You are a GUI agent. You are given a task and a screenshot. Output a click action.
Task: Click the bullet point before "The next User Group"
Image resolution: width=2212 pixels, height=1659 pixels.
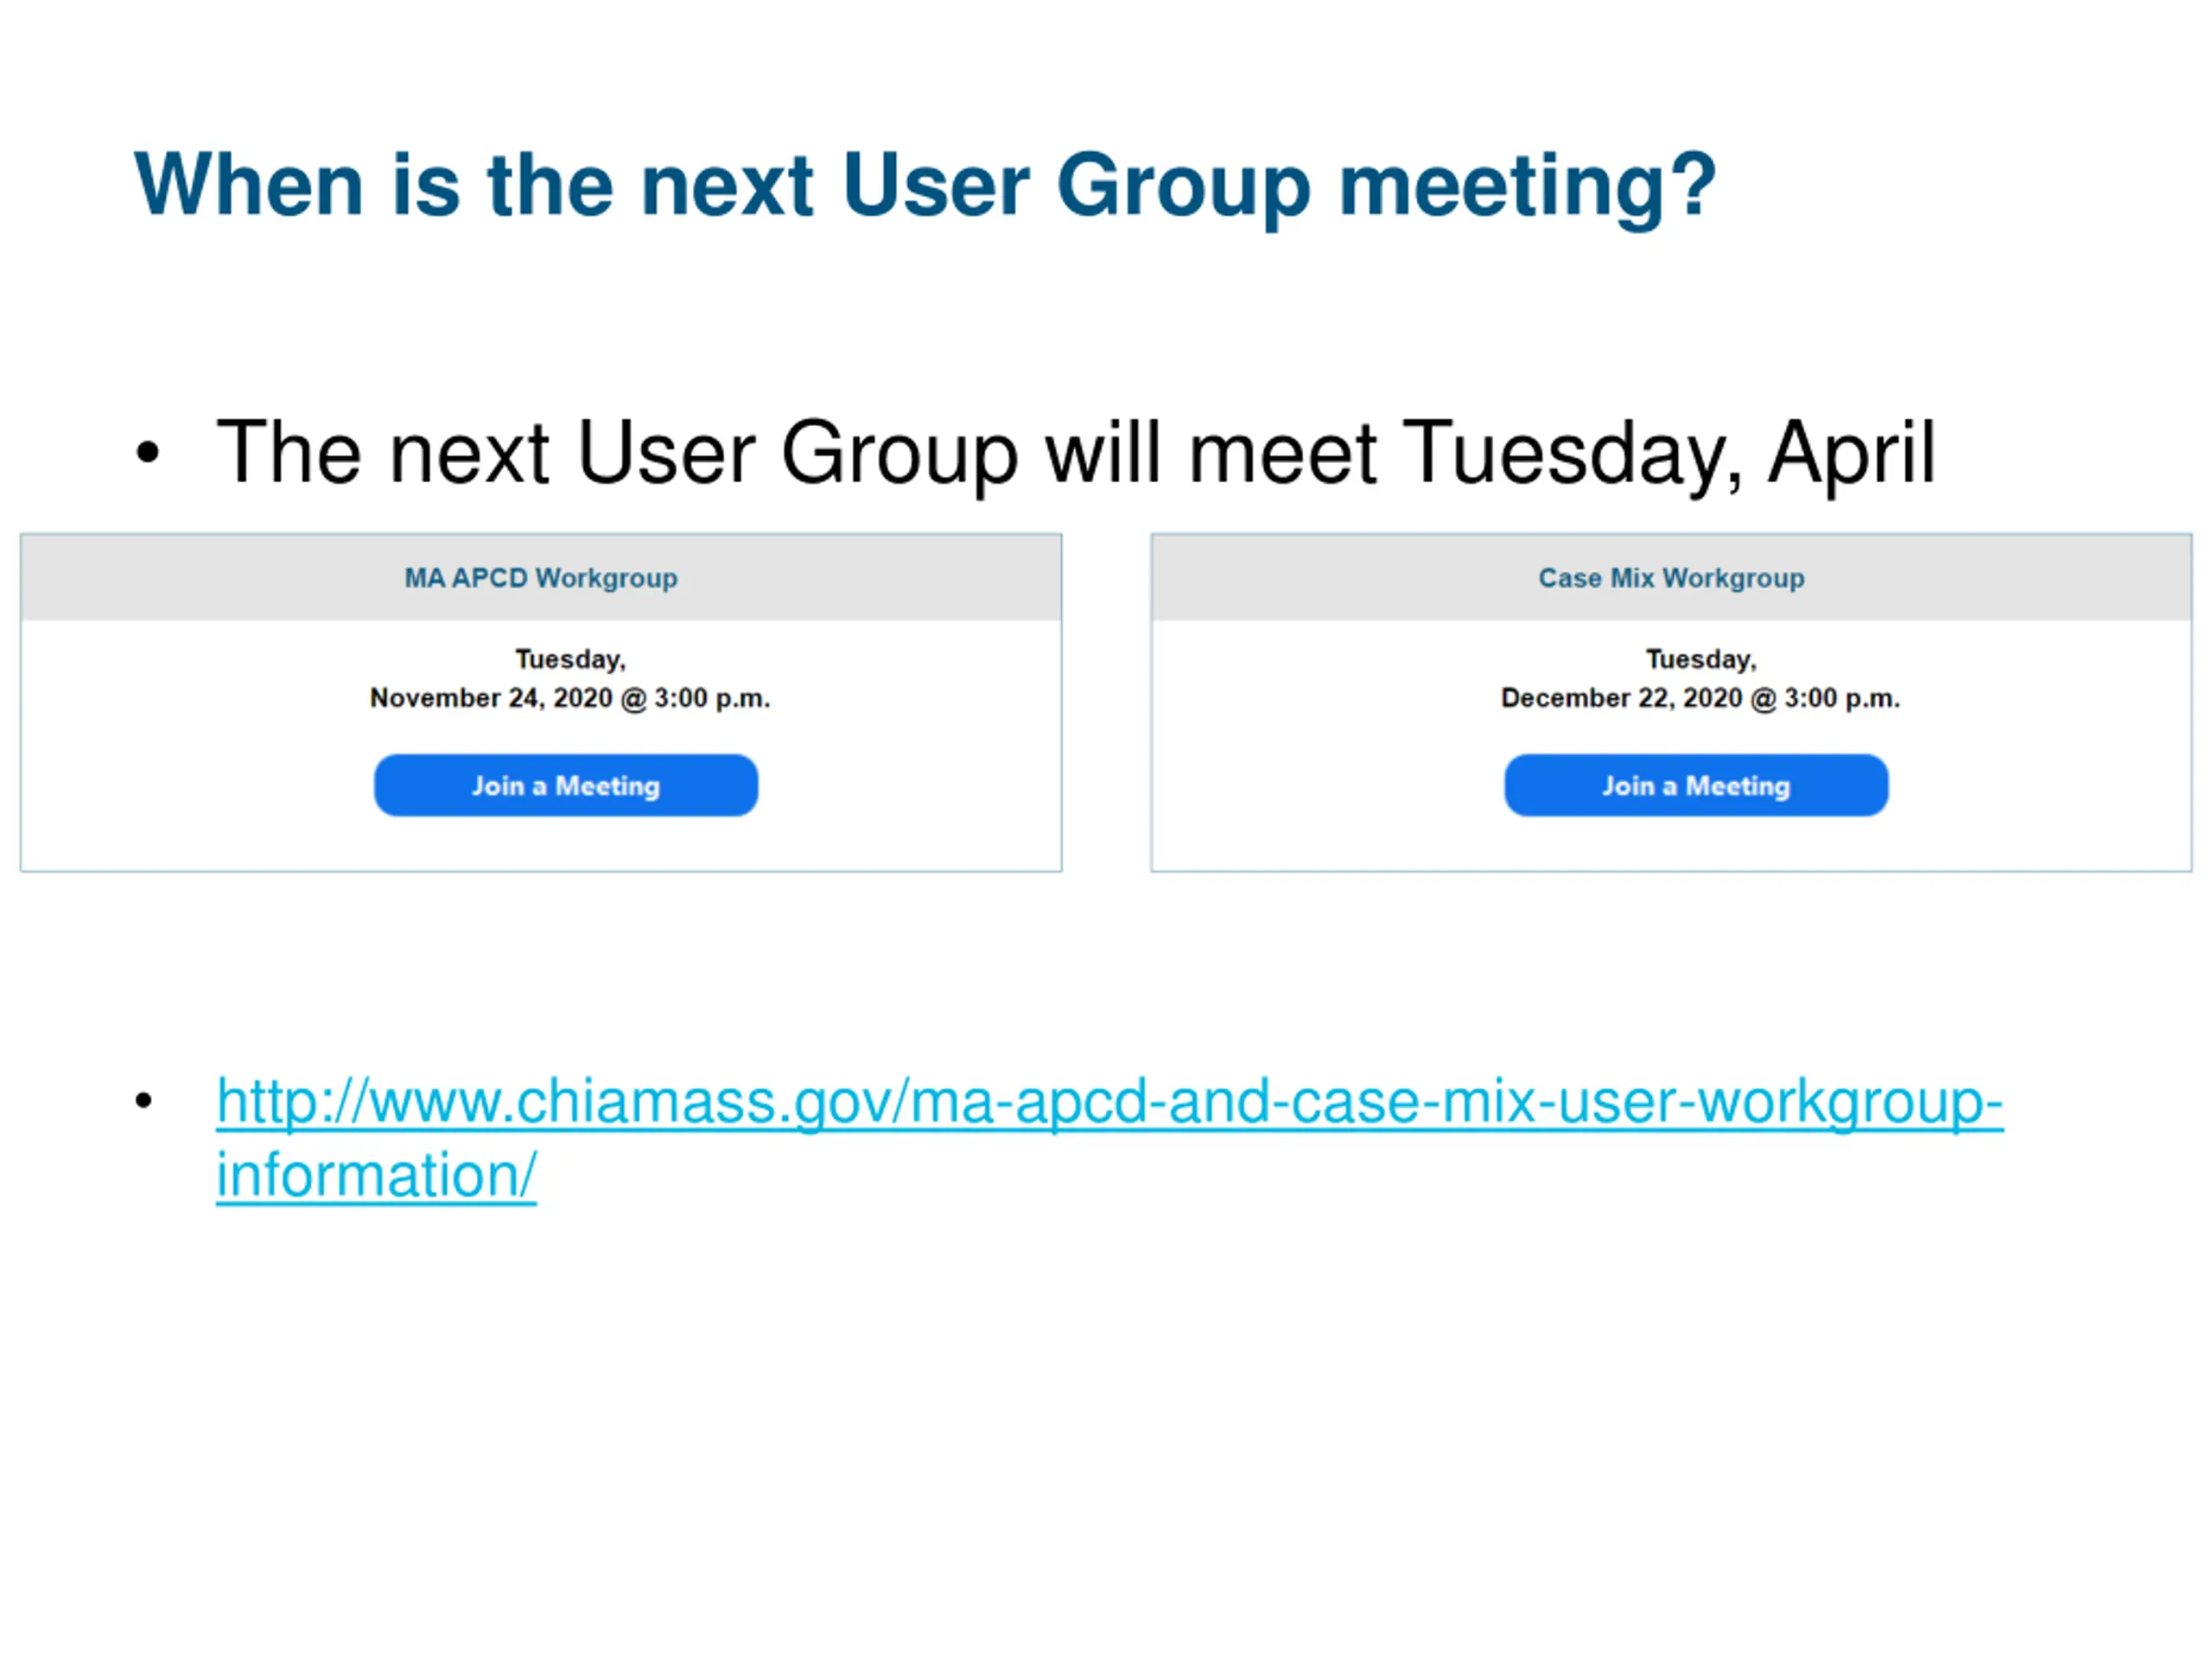pos(148,453)
